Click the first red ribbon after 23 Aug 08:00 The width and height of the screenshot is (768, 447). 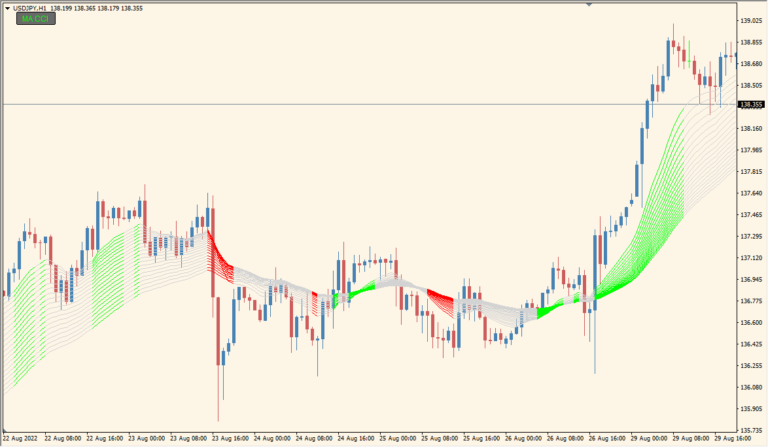pos(218,260)
